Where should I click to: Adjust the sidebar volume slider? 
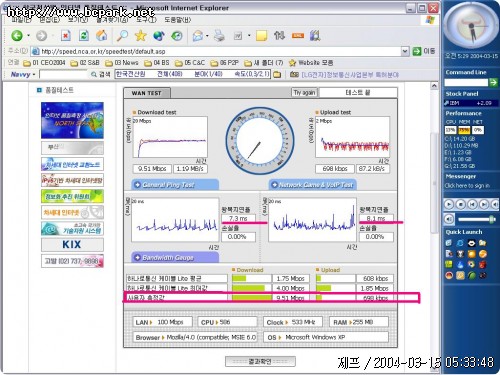477,219
